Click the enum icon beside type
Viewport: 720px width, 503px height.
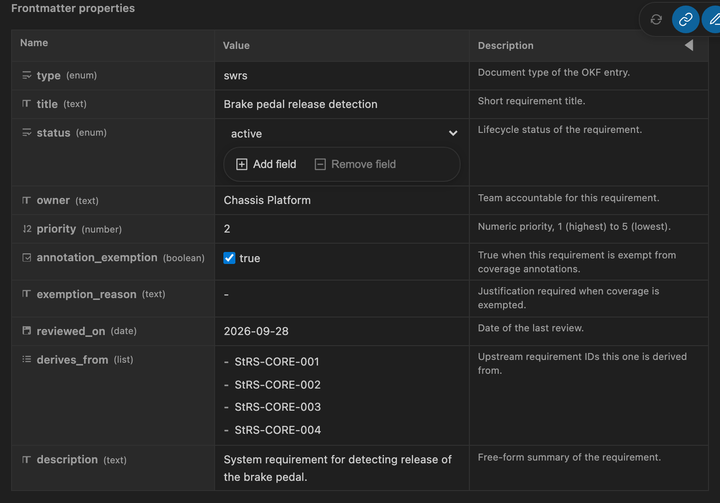click(27, 75)
